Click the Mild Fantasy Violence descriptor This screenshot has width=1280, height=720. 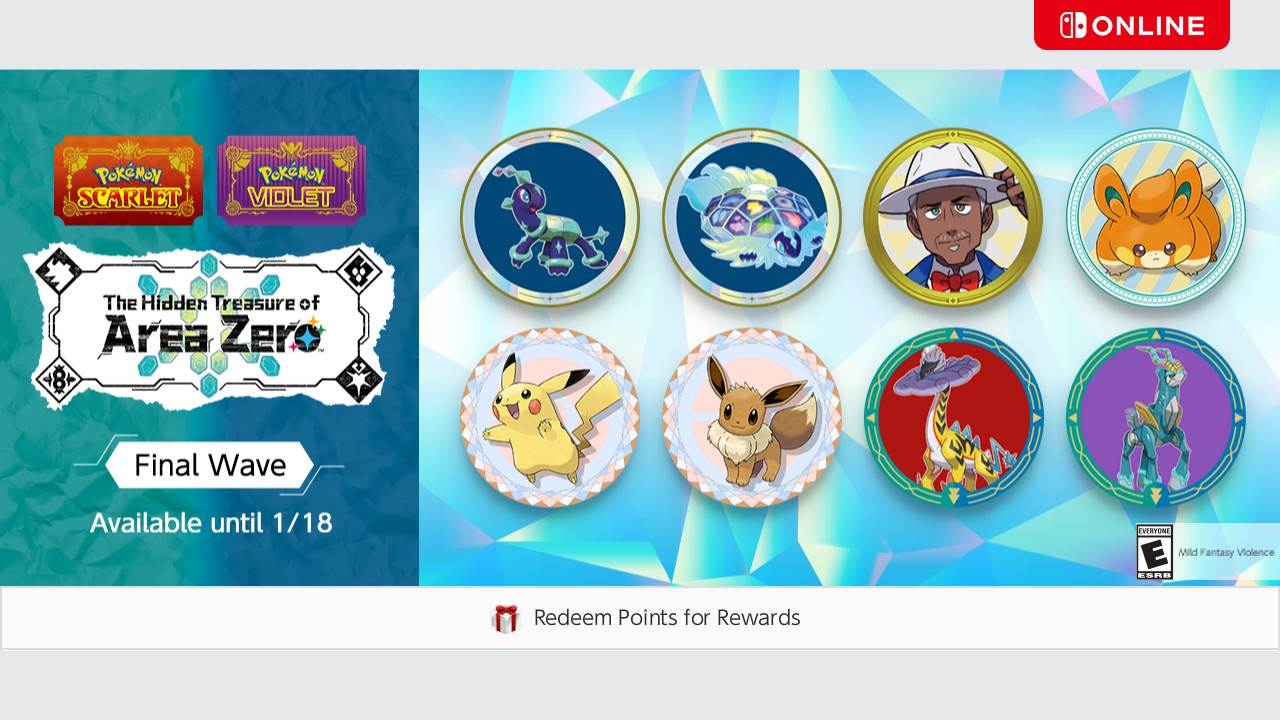1226,552
